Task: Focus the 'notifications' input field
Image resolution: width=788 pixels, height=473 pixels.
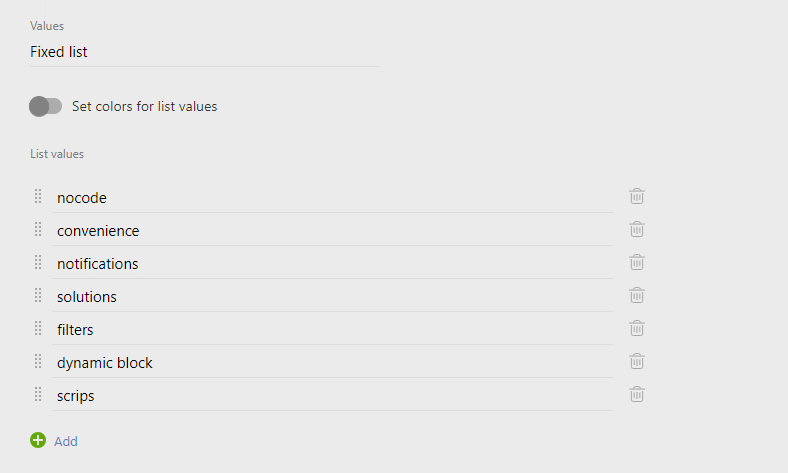Action: [x=332, y=264]
